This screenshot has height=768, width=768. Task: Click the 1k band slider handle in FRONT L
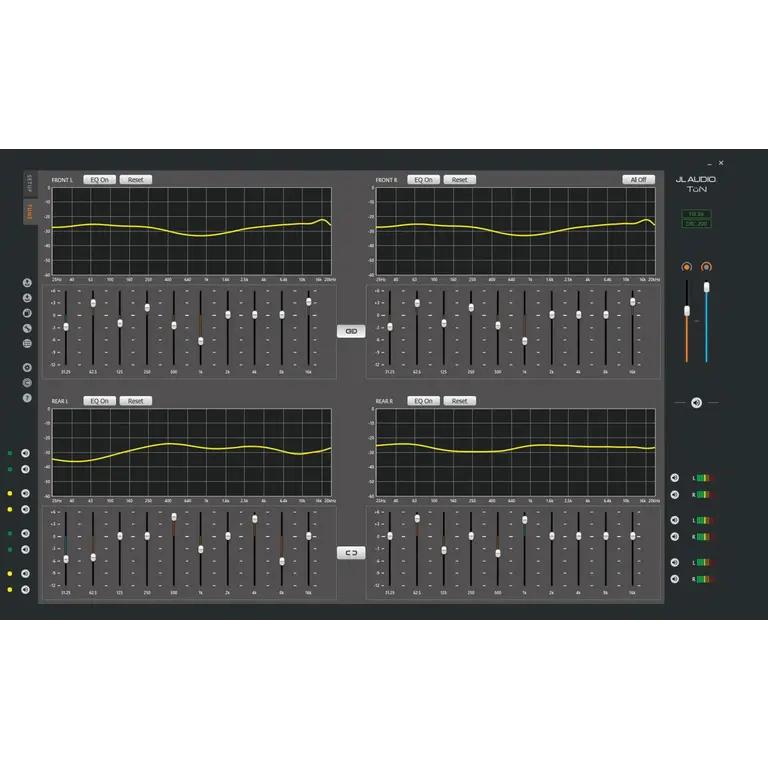(201, 341)
